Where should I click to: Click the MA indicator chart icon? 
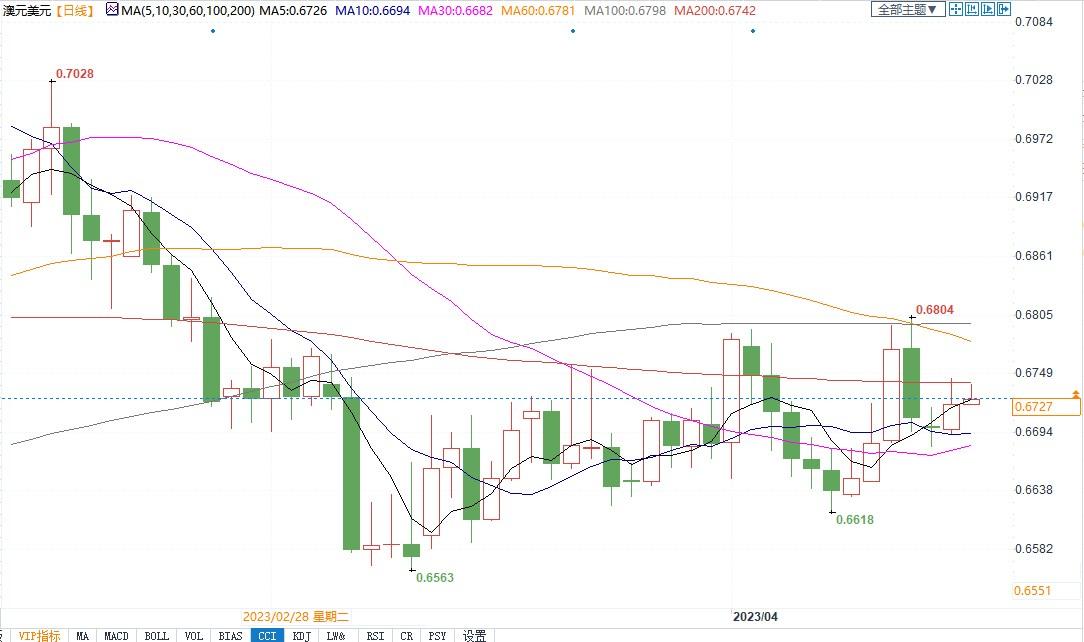click(x=112, y=10)
